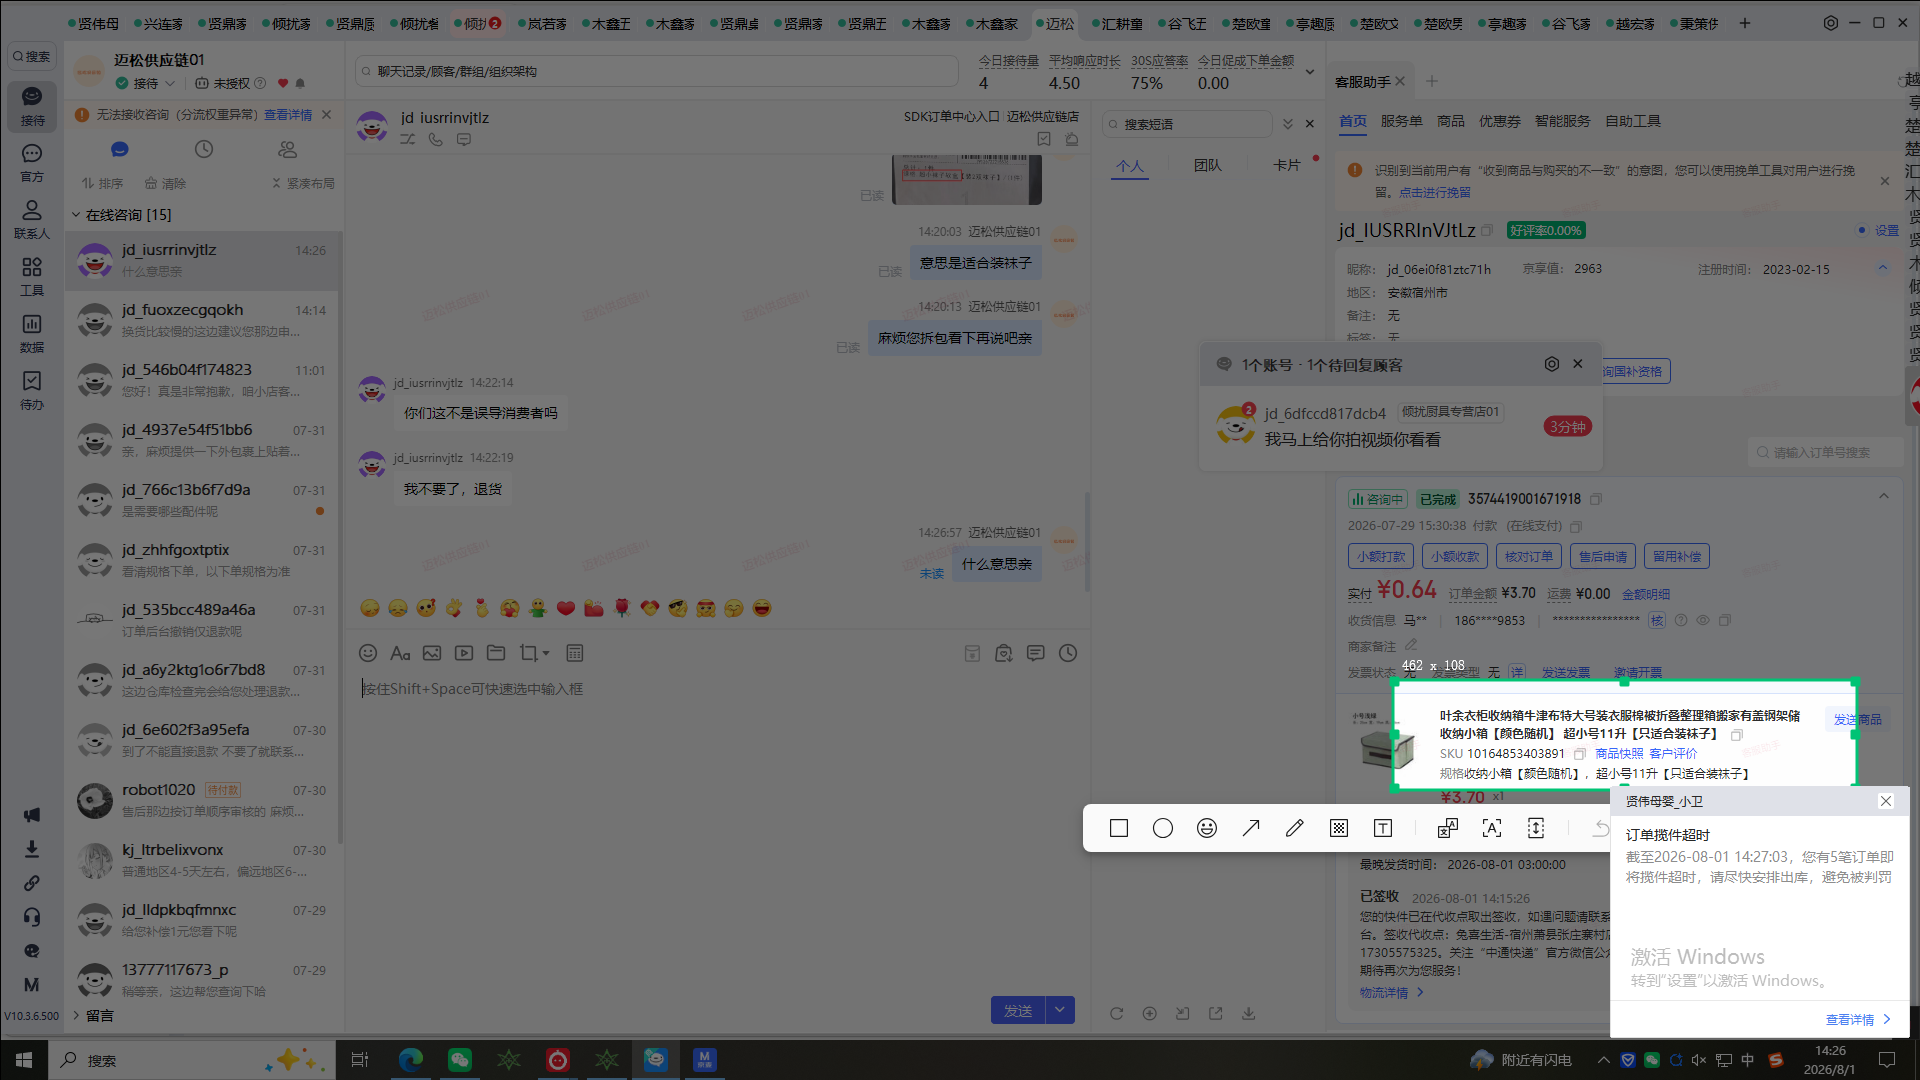Open the screenshot crop tool dropdown arrow

click(x=546, y=654)
